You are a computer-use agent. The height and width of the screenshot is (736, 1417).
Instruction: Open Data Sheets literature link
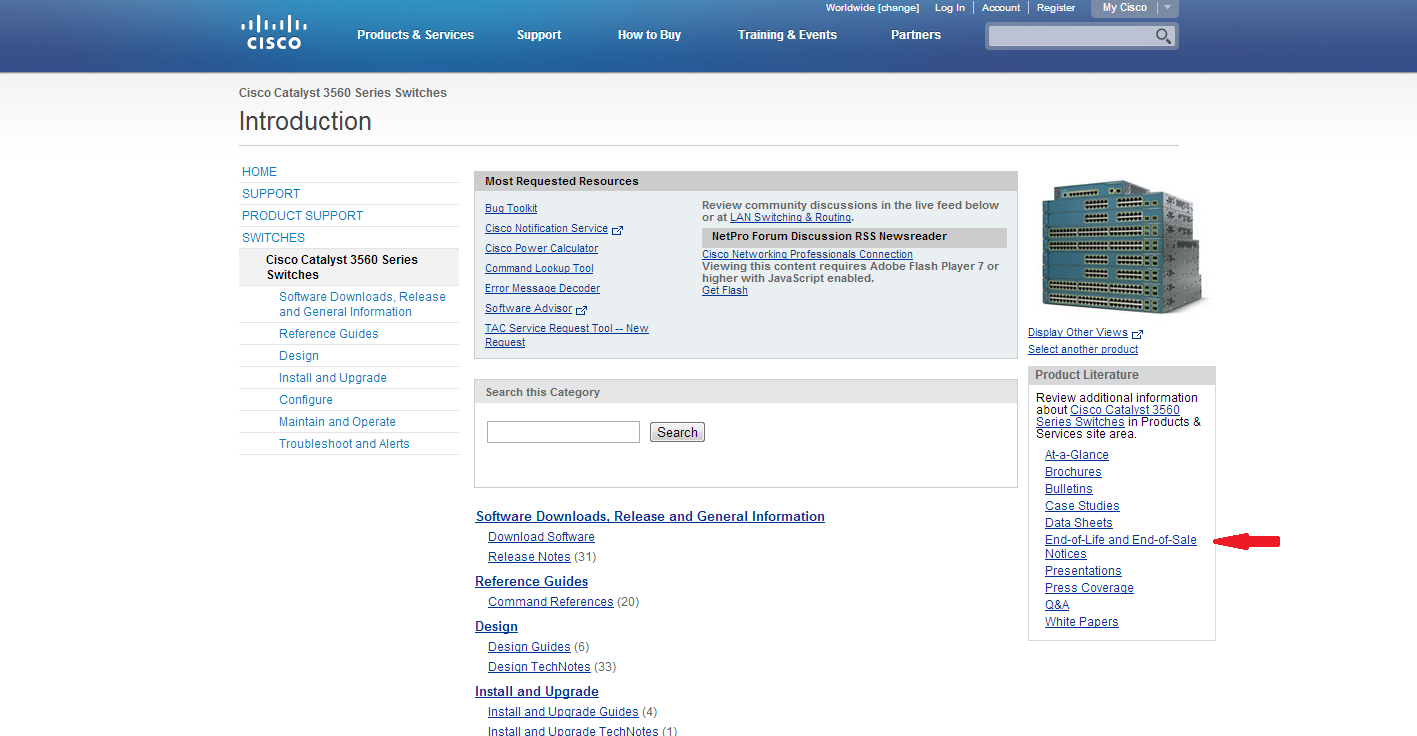[1079, 523]
